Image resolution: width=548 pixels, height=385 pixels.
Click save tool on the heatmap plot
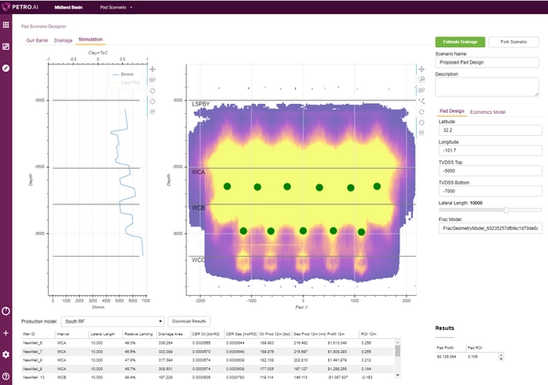pyautogui.click(x=421, y=133)
